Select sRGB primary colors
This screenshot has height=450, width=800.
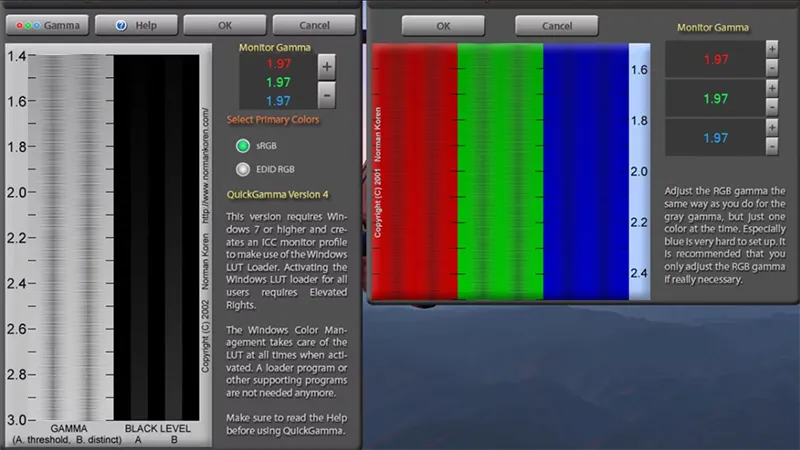click(x=243, y=145)
